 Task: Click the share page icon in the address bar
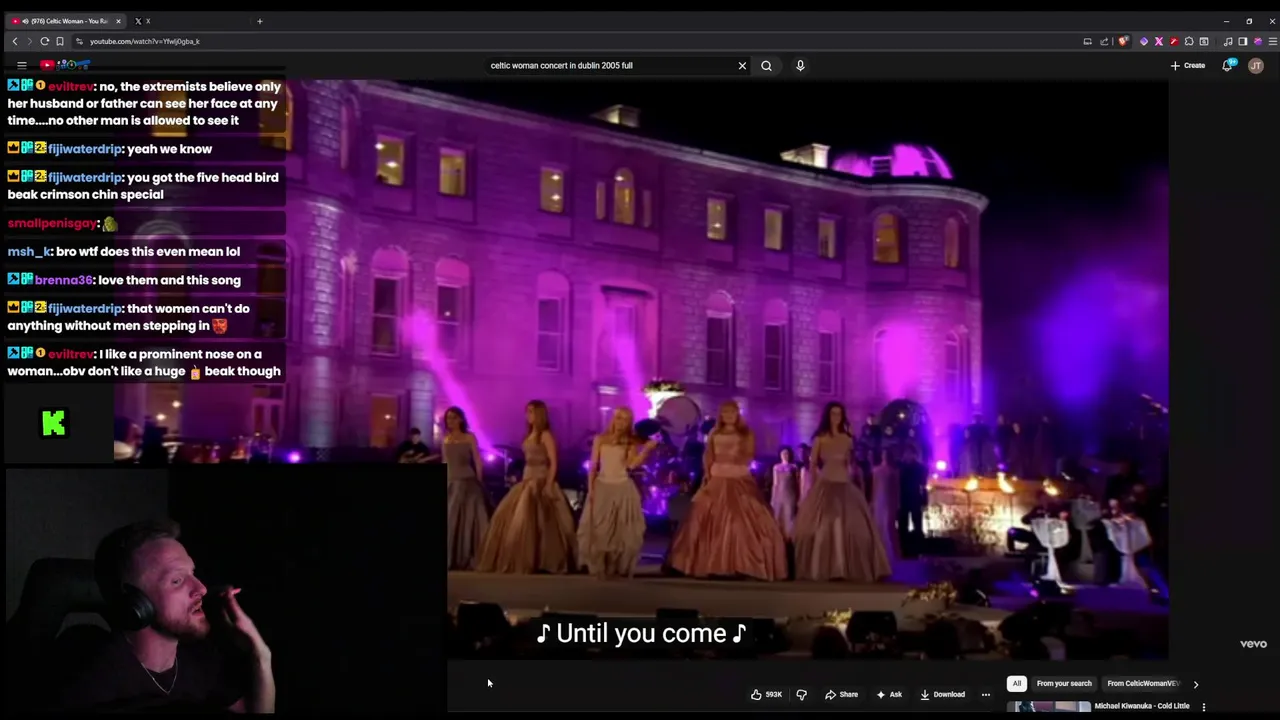(x=1104, y=41)
